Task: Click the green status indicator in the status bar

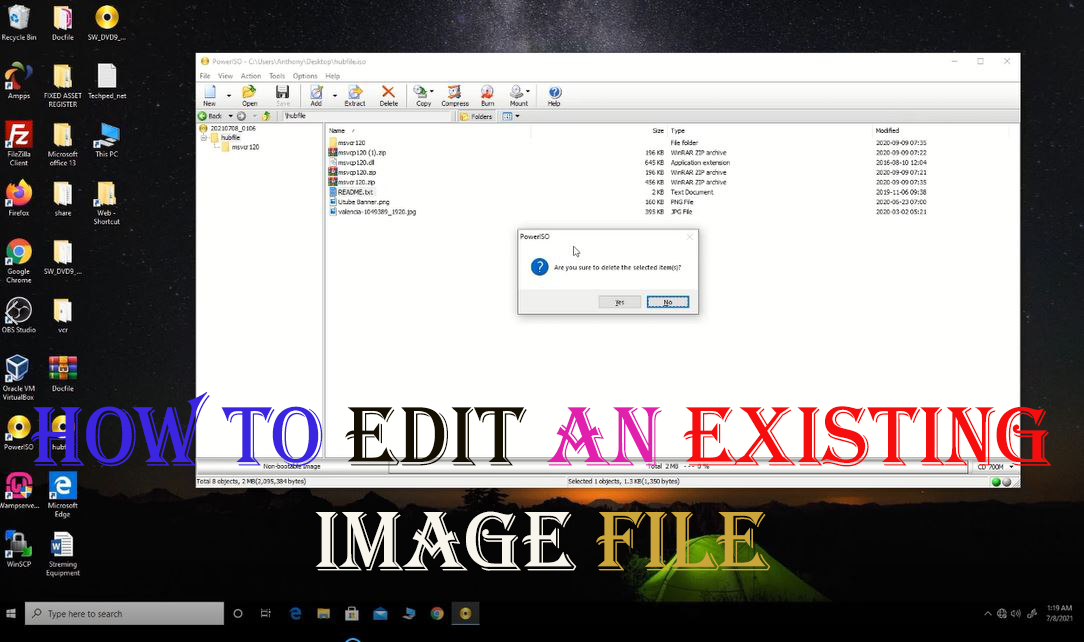Action: click(x=995, y=481)
